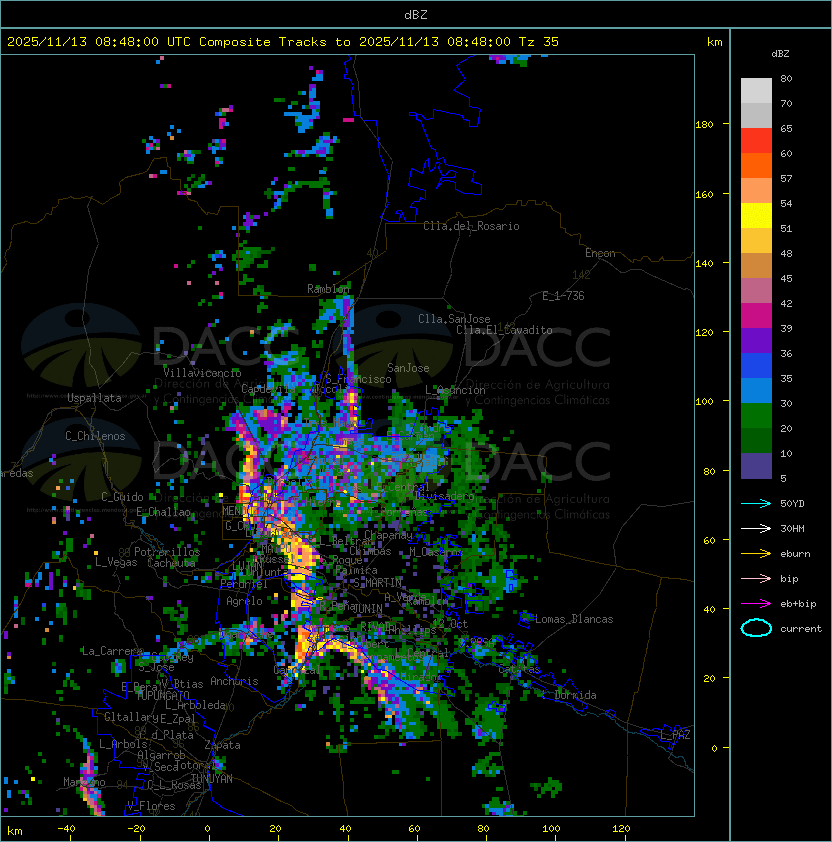832x842 pixels.
Task: Select the bright yellow swatch below 54
Action: (756, 216)
